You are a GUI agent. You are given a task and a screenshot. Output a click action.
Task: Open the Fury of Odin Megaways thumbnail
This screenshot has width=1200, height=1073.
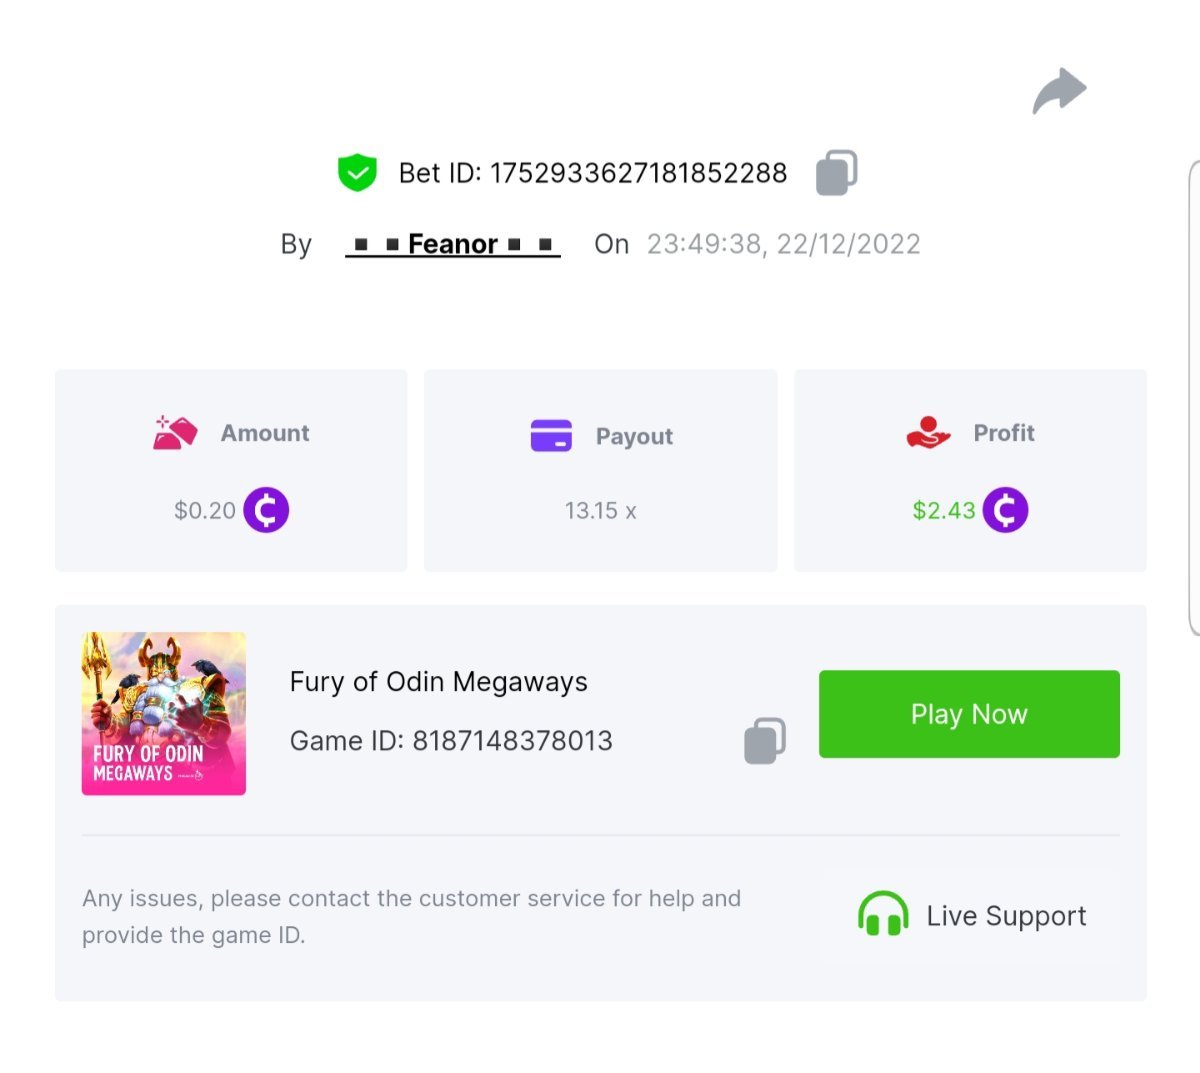[164, 714]
